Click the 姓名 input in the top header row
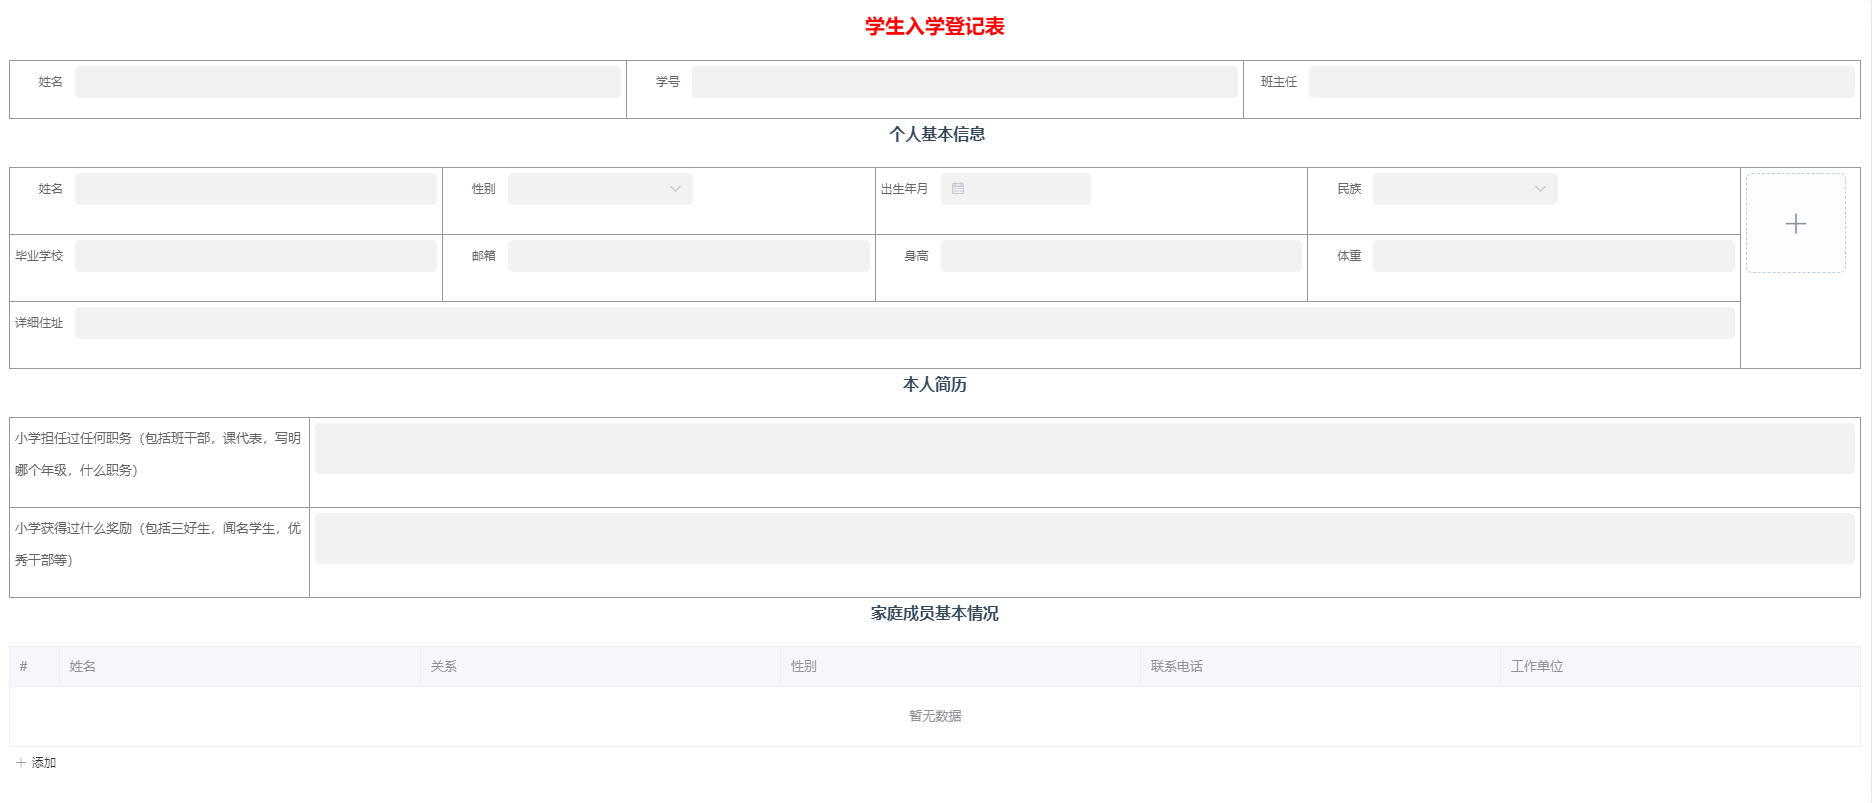The image size is (1872, 803). click(x=347, y=82)
